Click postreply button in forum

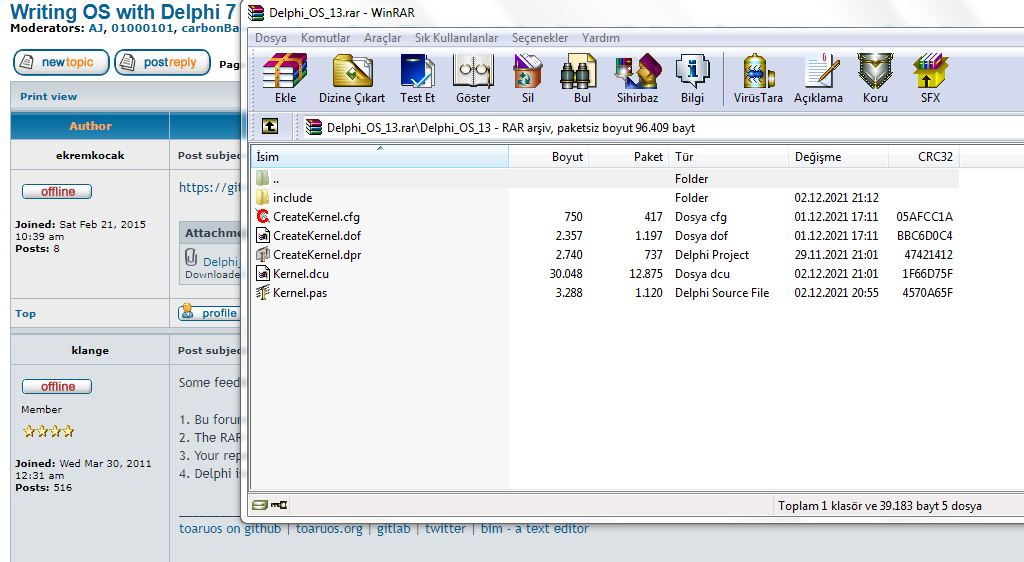[163, 62]
